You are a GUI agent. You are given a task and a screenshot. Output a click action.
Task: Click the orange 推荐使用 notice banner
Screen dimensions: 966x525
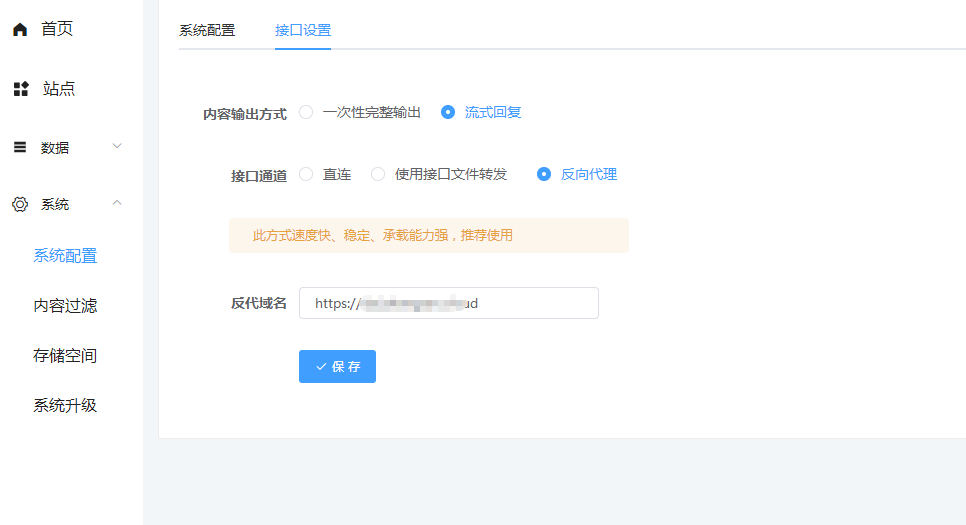pos(428,236)
